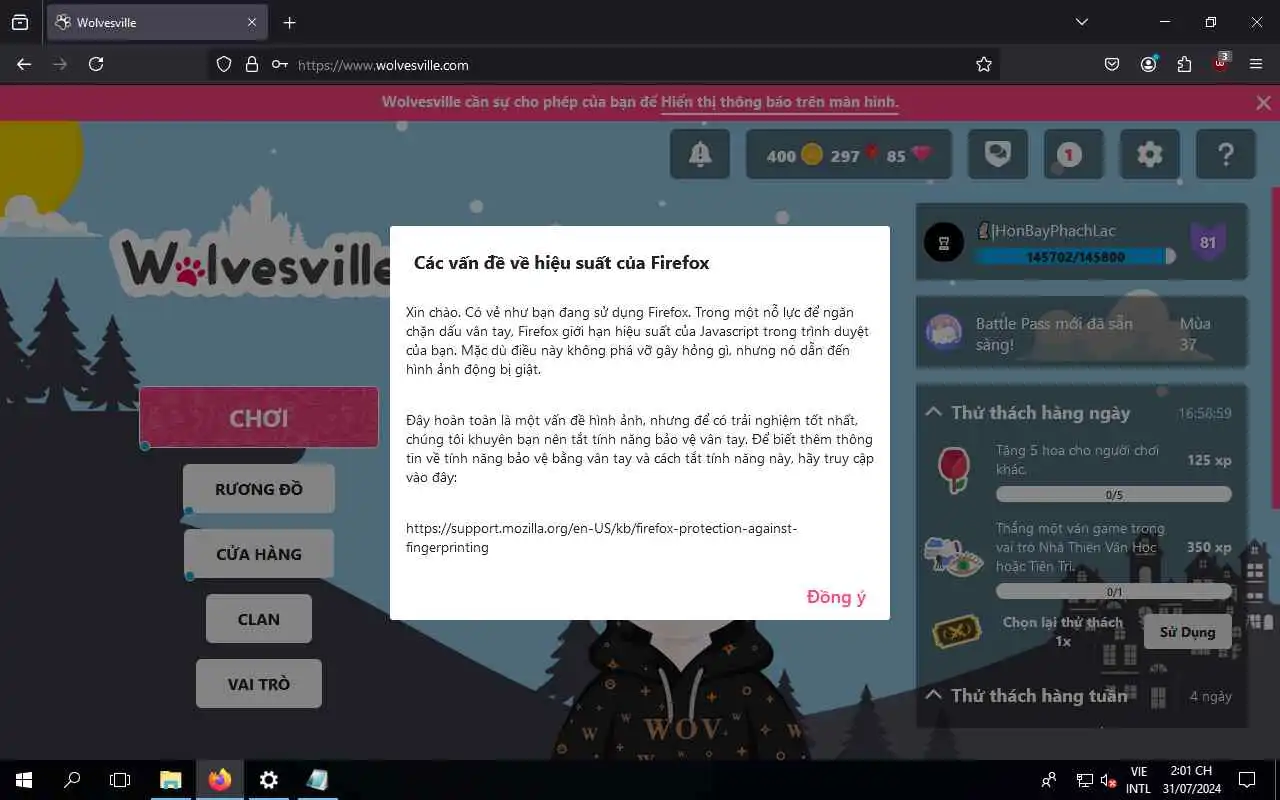Open CỬA HÀNG shop

point(259,554)
